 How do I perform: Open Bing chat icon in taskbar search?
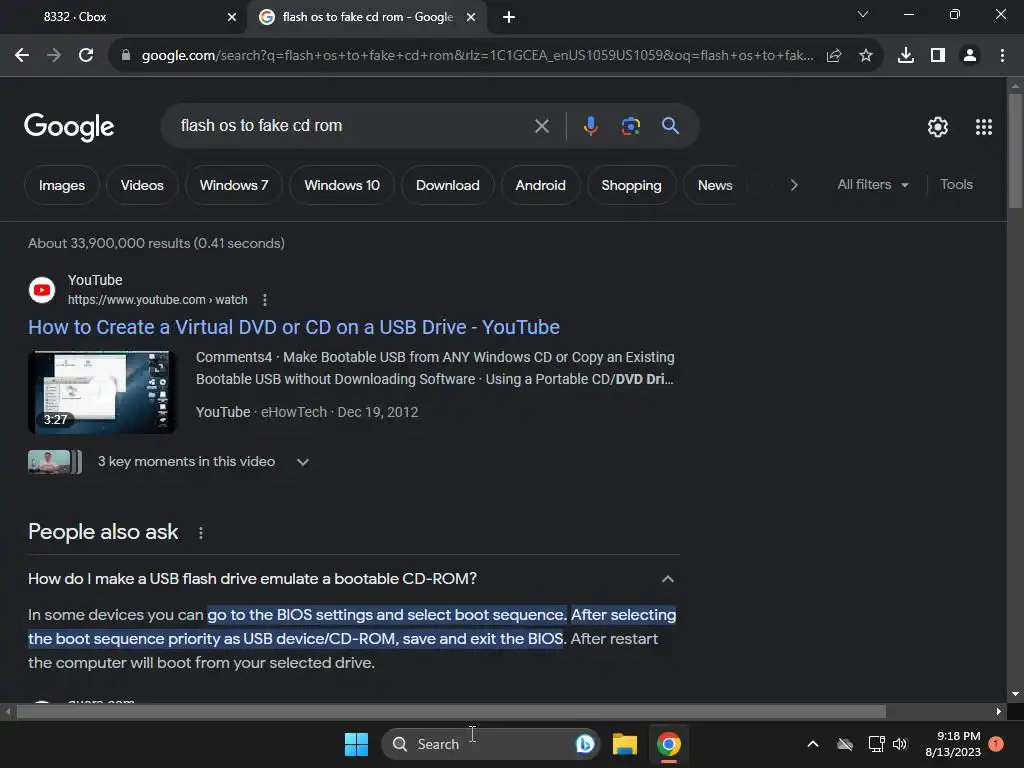[x=584, y=744]
